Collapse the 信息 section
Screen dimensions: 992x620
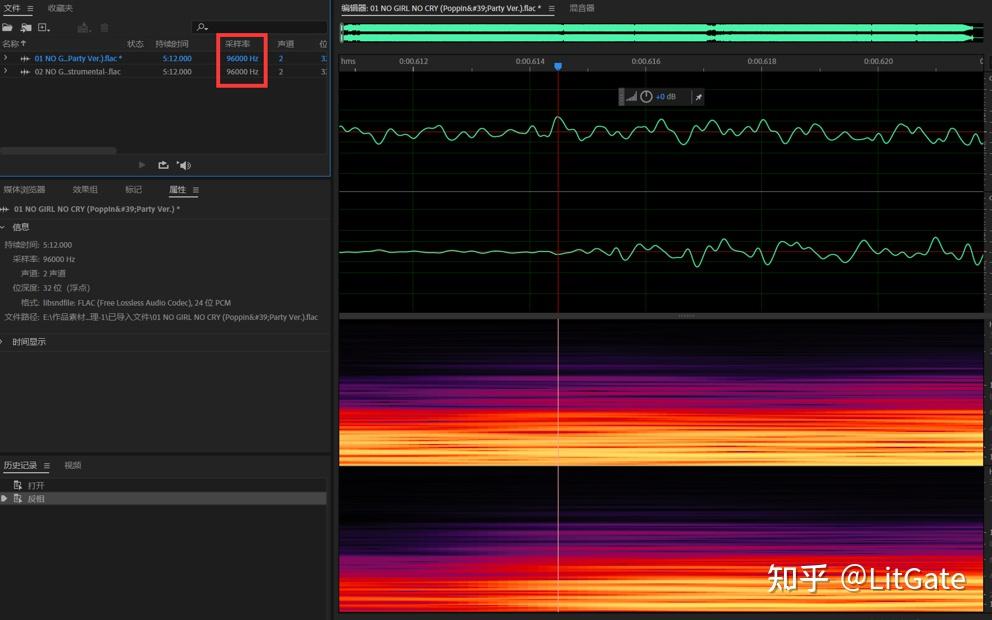point(3,227)
